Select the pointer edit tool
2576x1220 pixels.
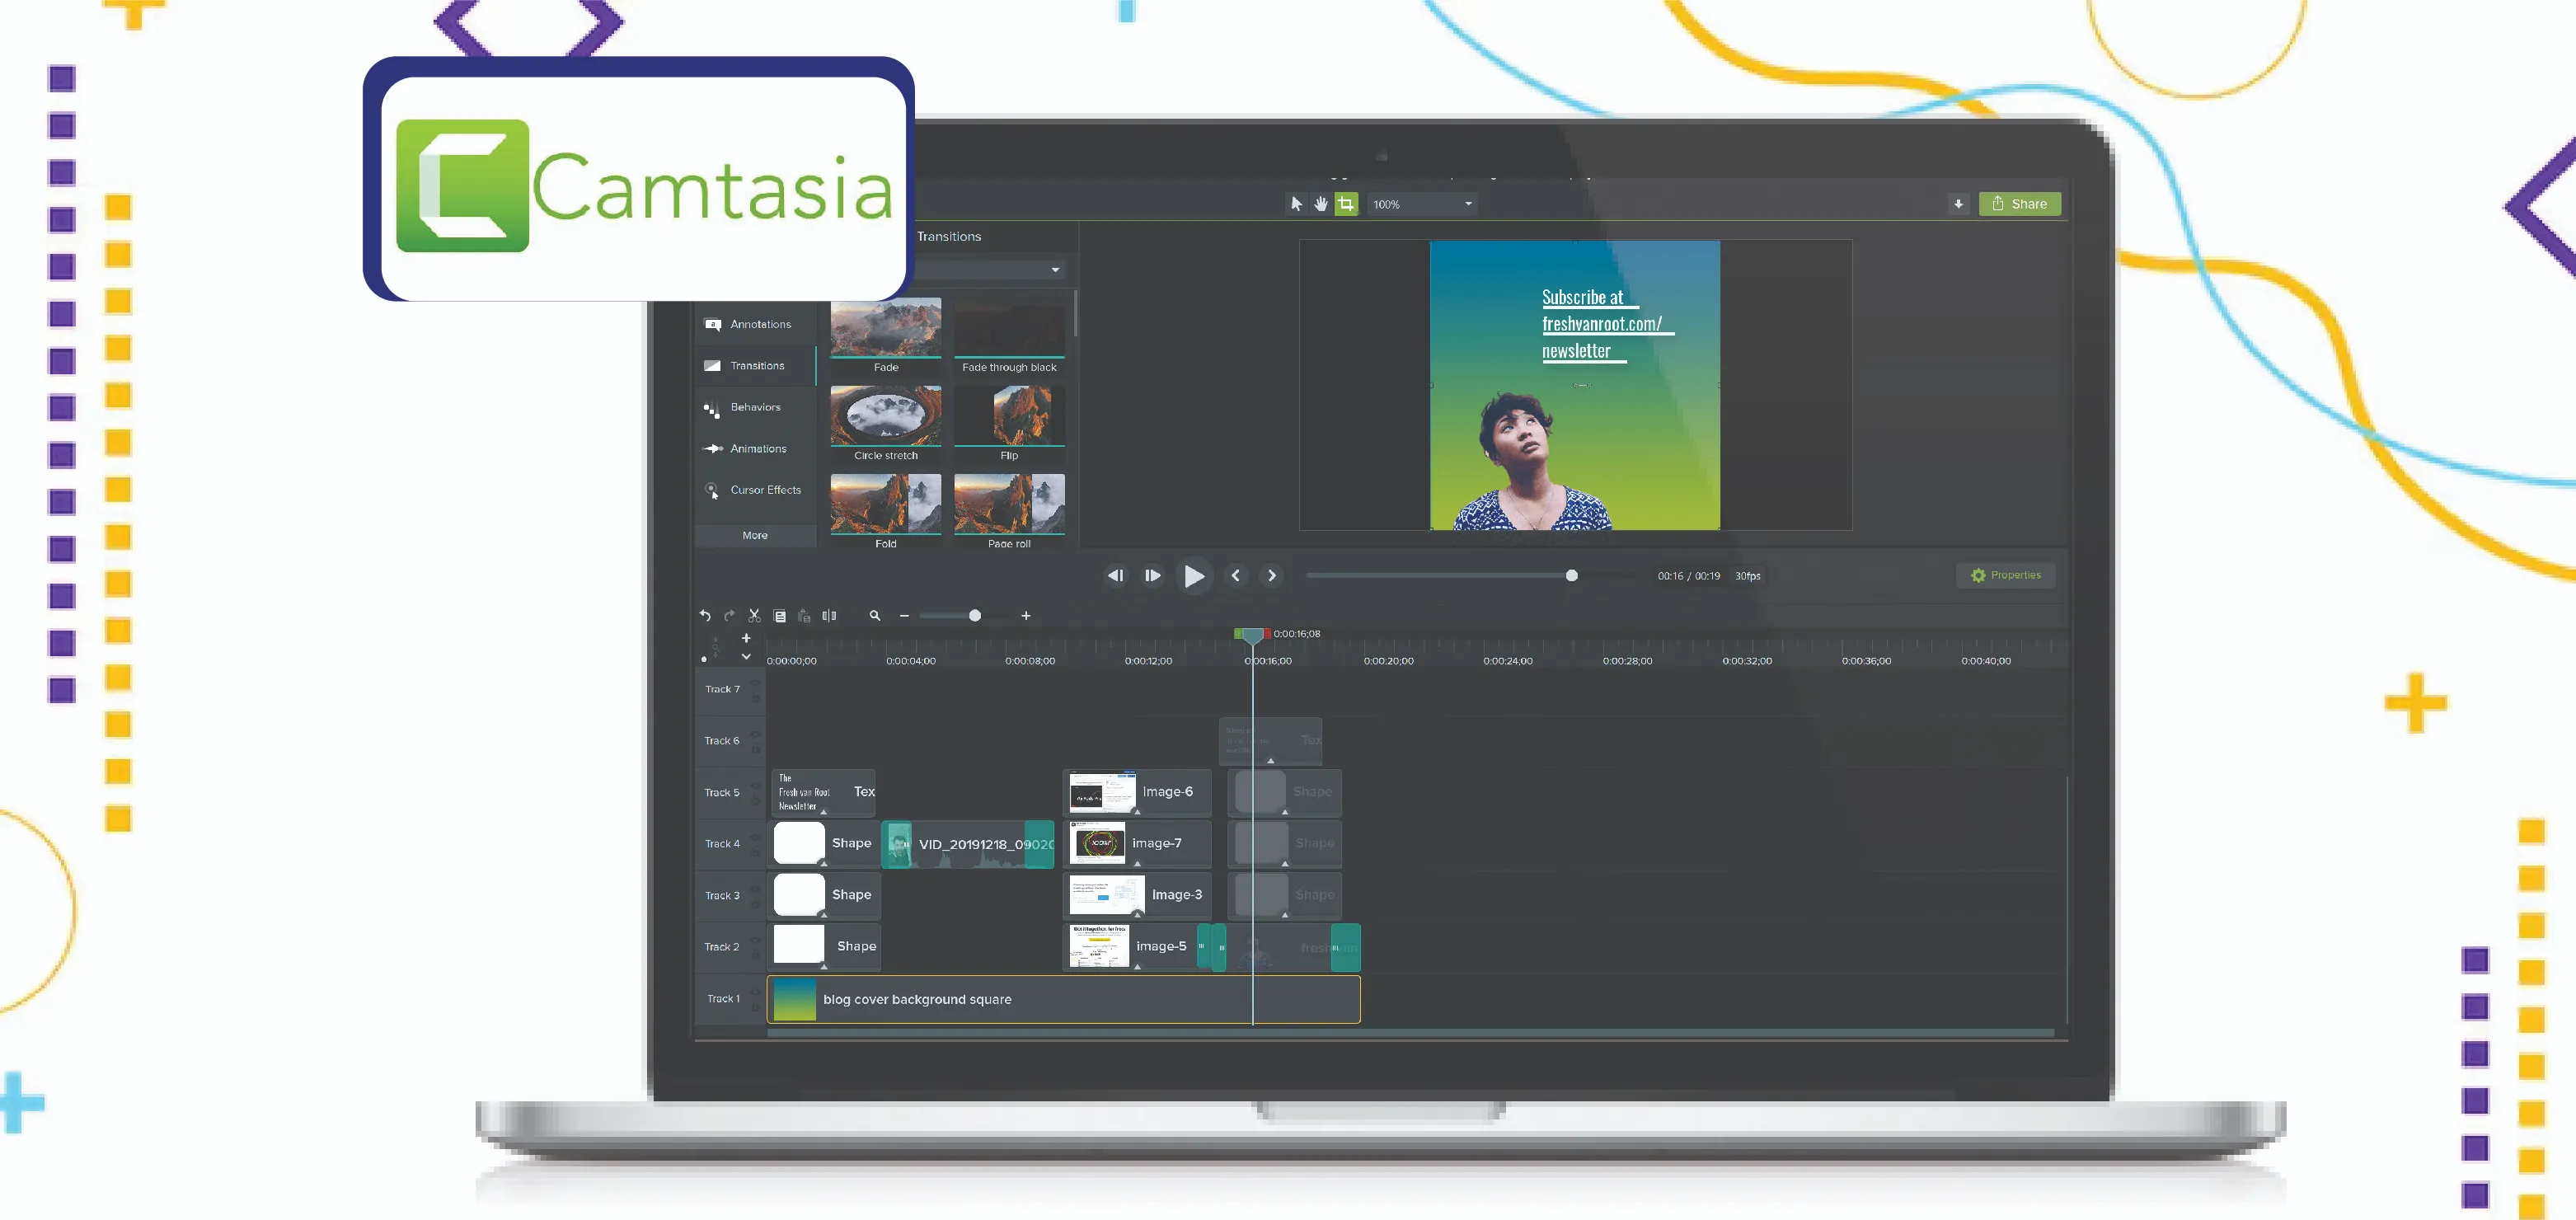tap(1296, 204)
